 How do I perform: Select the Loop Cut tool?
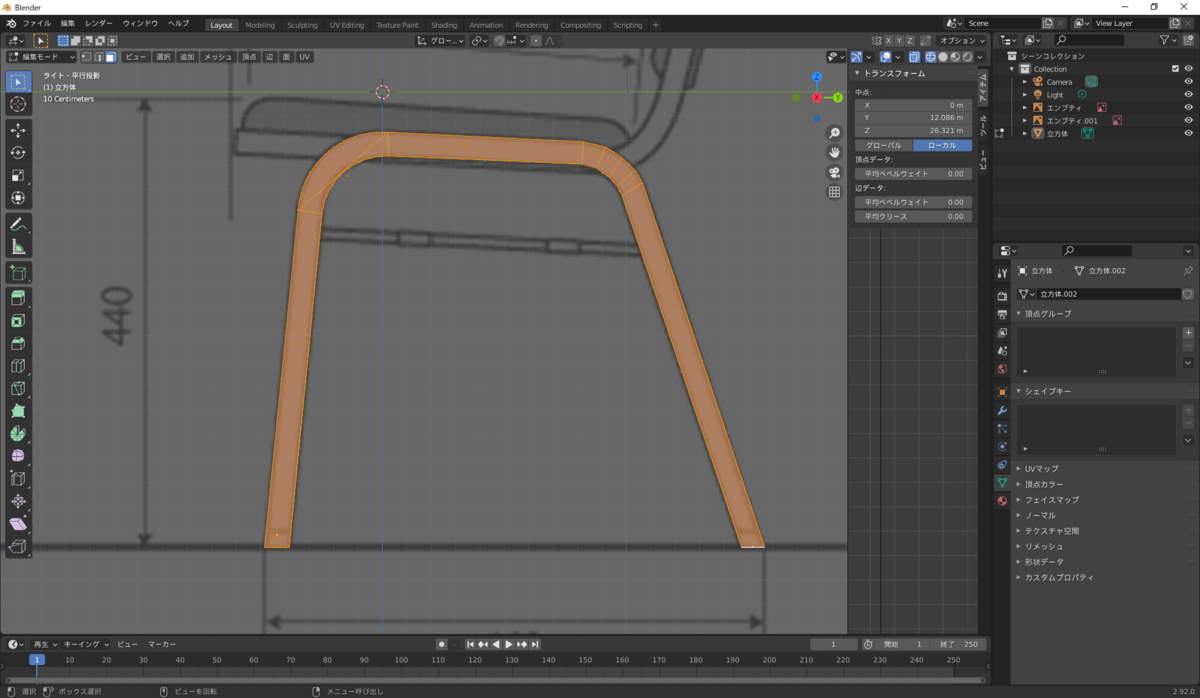(x=18, y=366)
